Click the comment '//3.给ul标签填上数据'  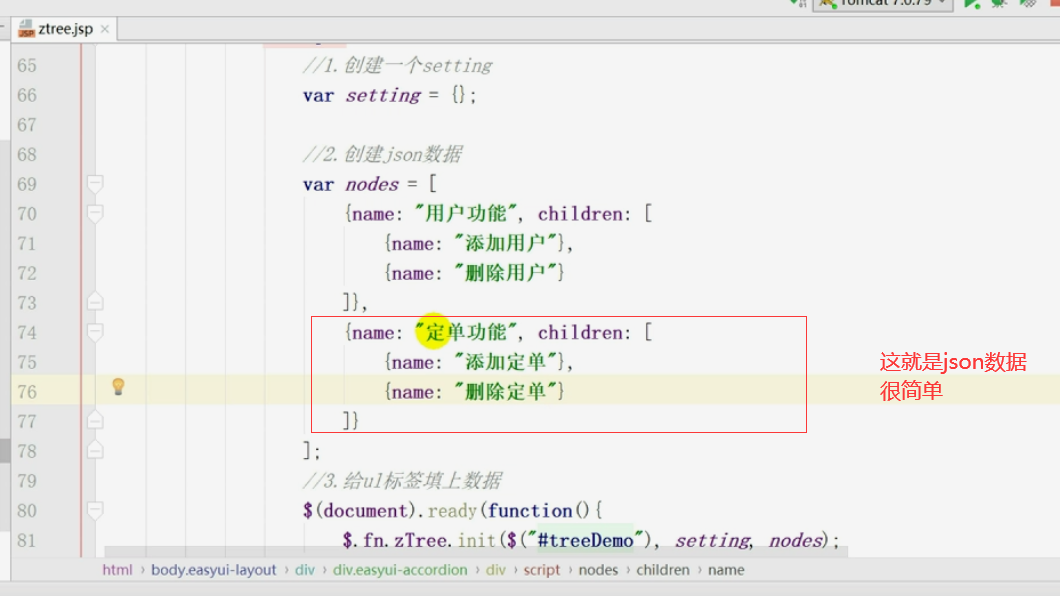pos(402,481)
